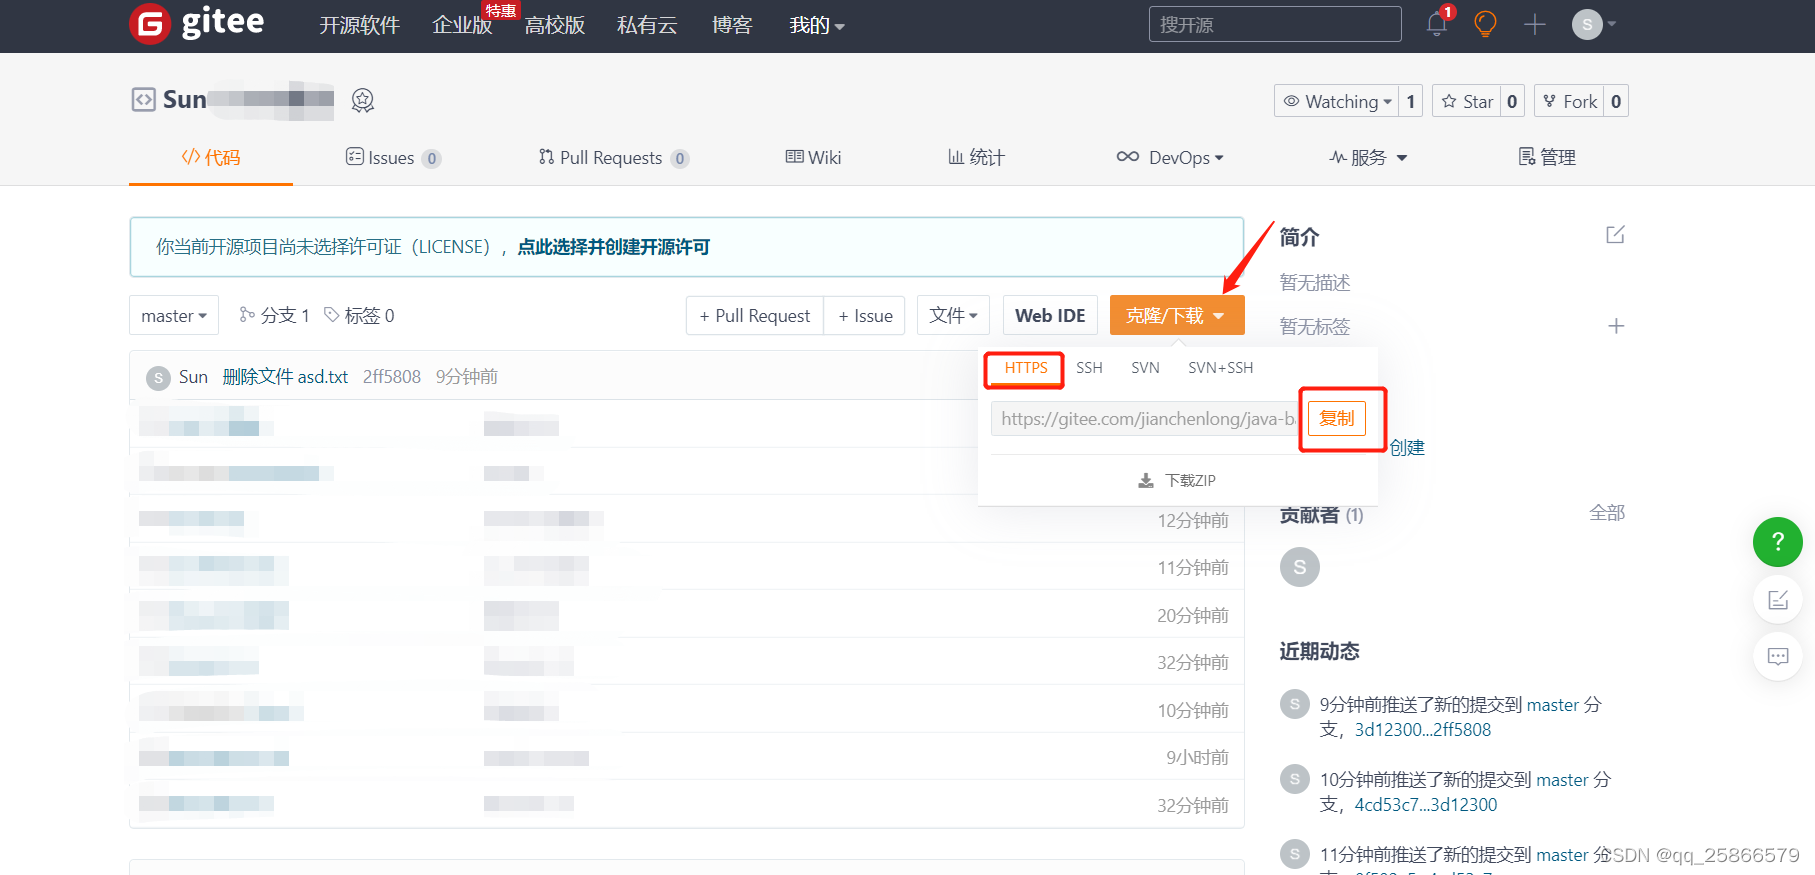Click 点此选择并创建开源许可 link
Viewport: 1815px width, 875px height.
click(x=613, y=247)
